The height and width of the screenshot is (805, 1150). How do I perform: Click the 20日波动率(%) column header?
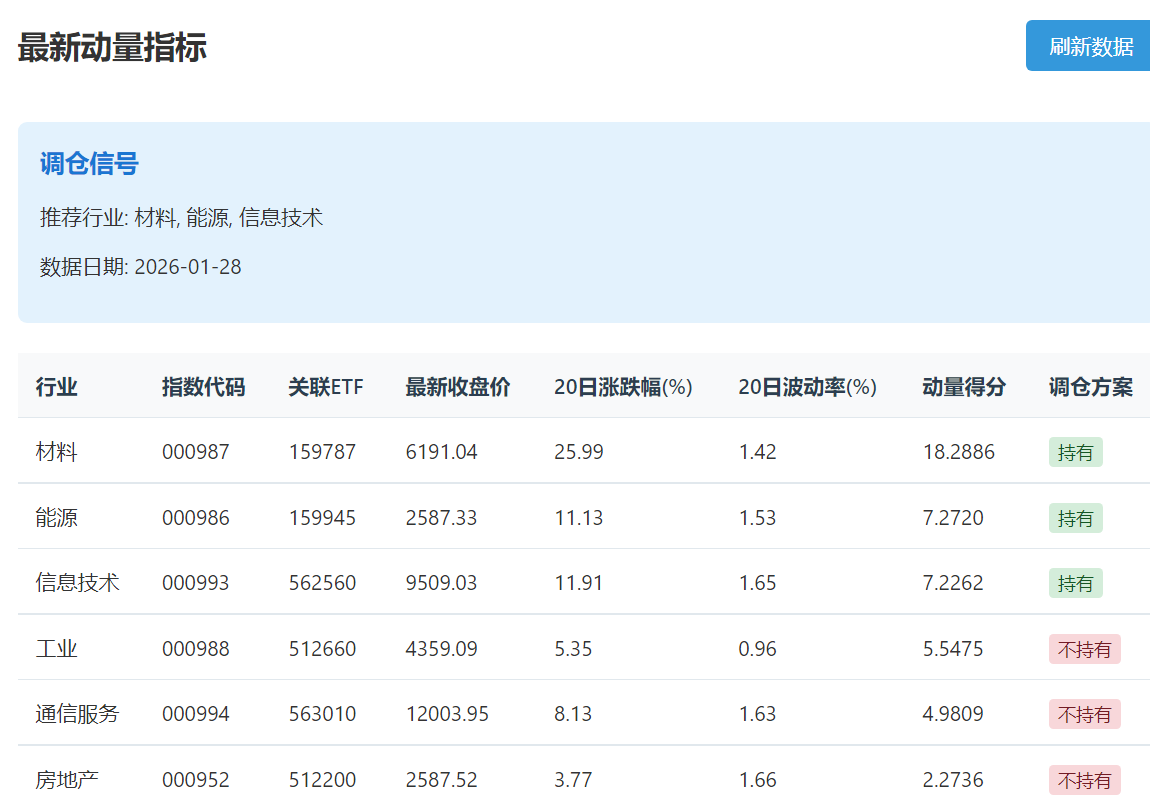tap(807, 387)
